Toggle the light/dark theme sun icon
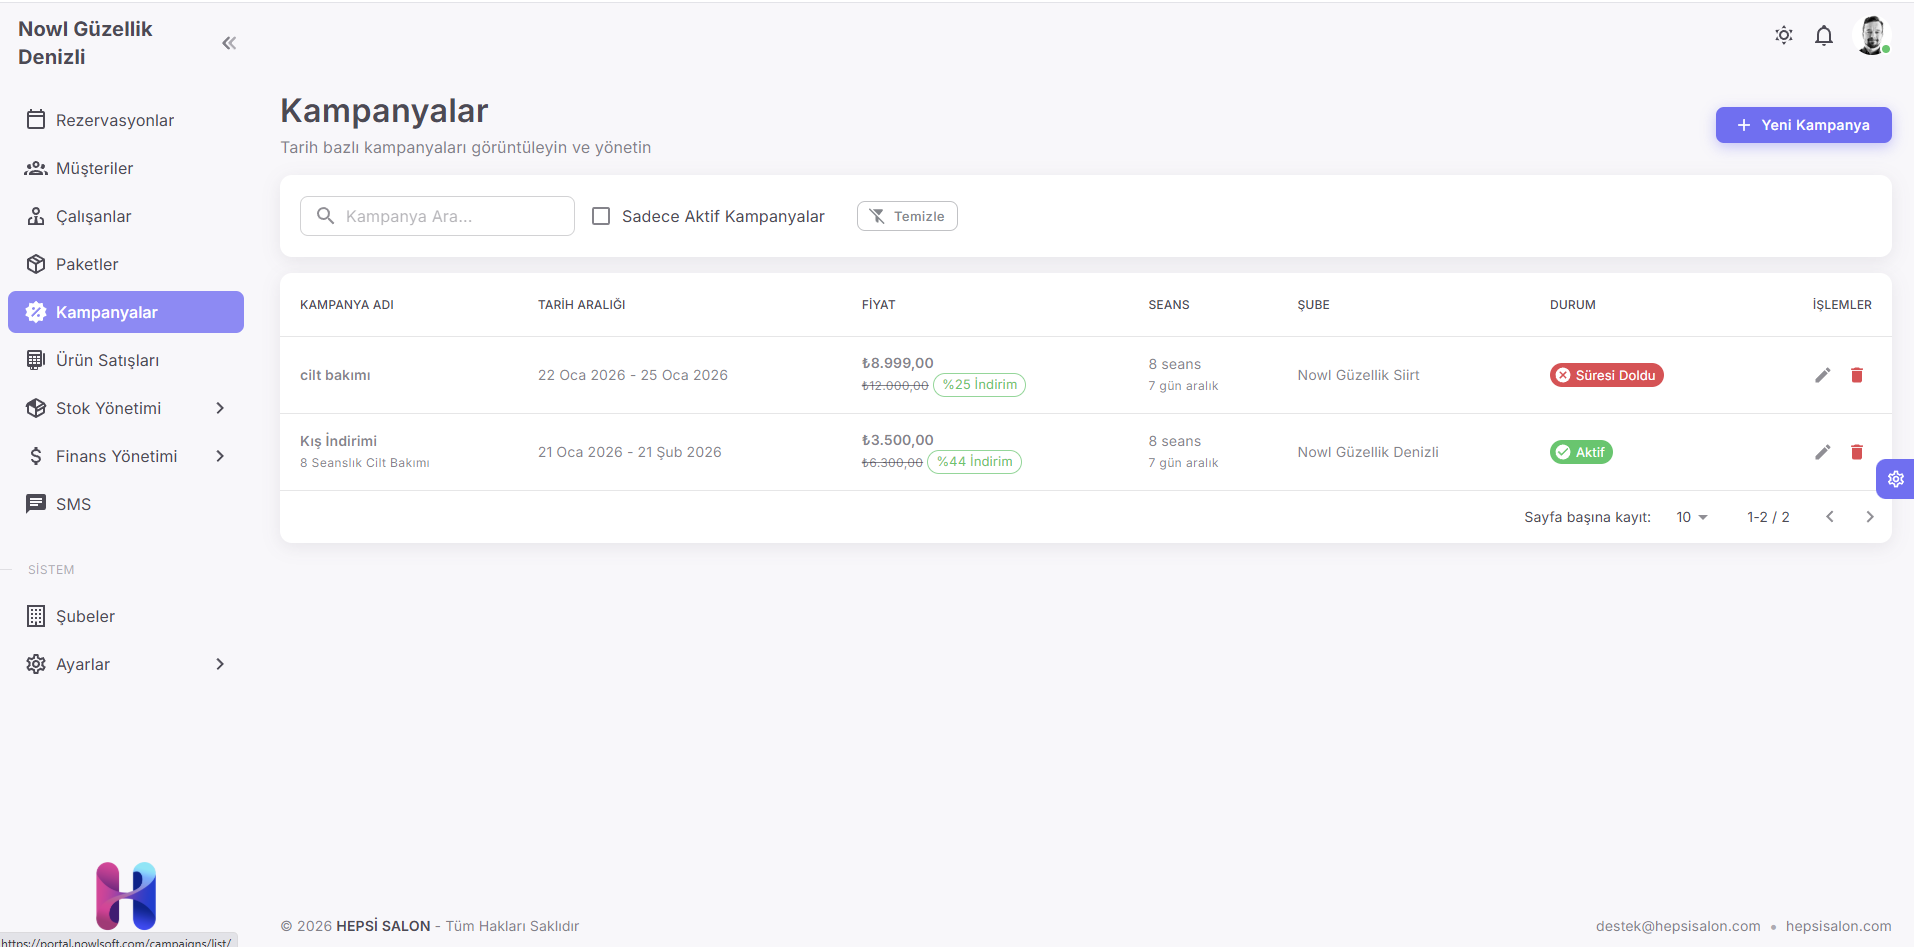This screenshot has width=1914, height=947. point(1784,36)
